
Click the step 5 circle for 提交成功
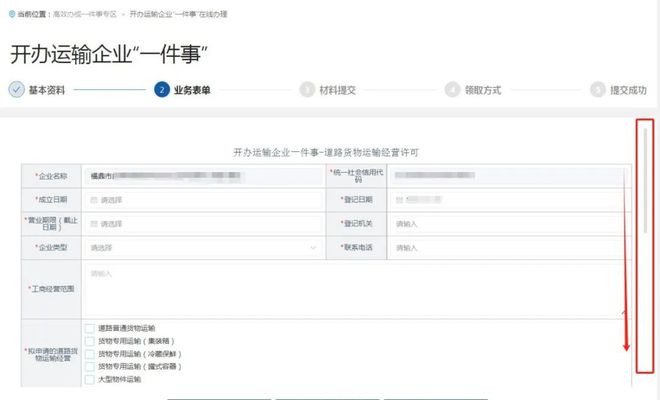pyautogui.click(x=598, y=90)
